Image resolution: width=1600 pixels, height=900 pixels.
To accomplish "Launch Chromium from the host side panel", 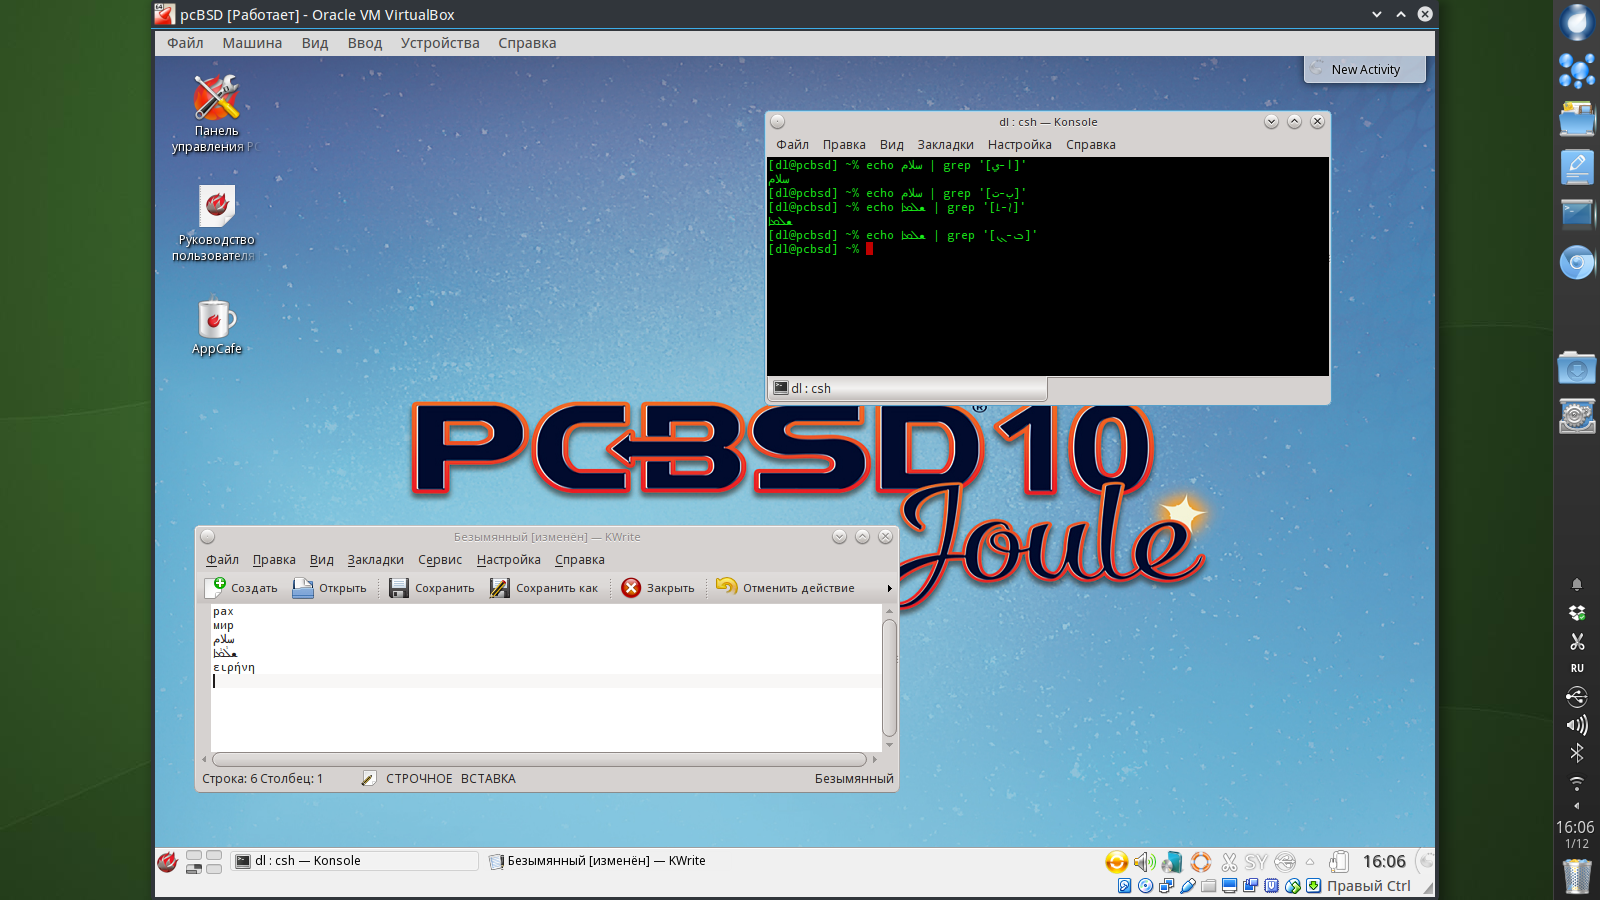I will (x=1577, y=263).
